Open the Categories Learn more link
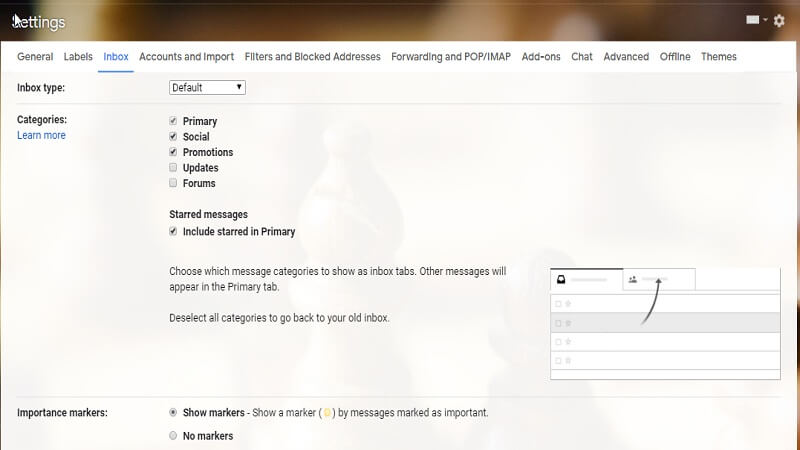 [x=41, y=135]
